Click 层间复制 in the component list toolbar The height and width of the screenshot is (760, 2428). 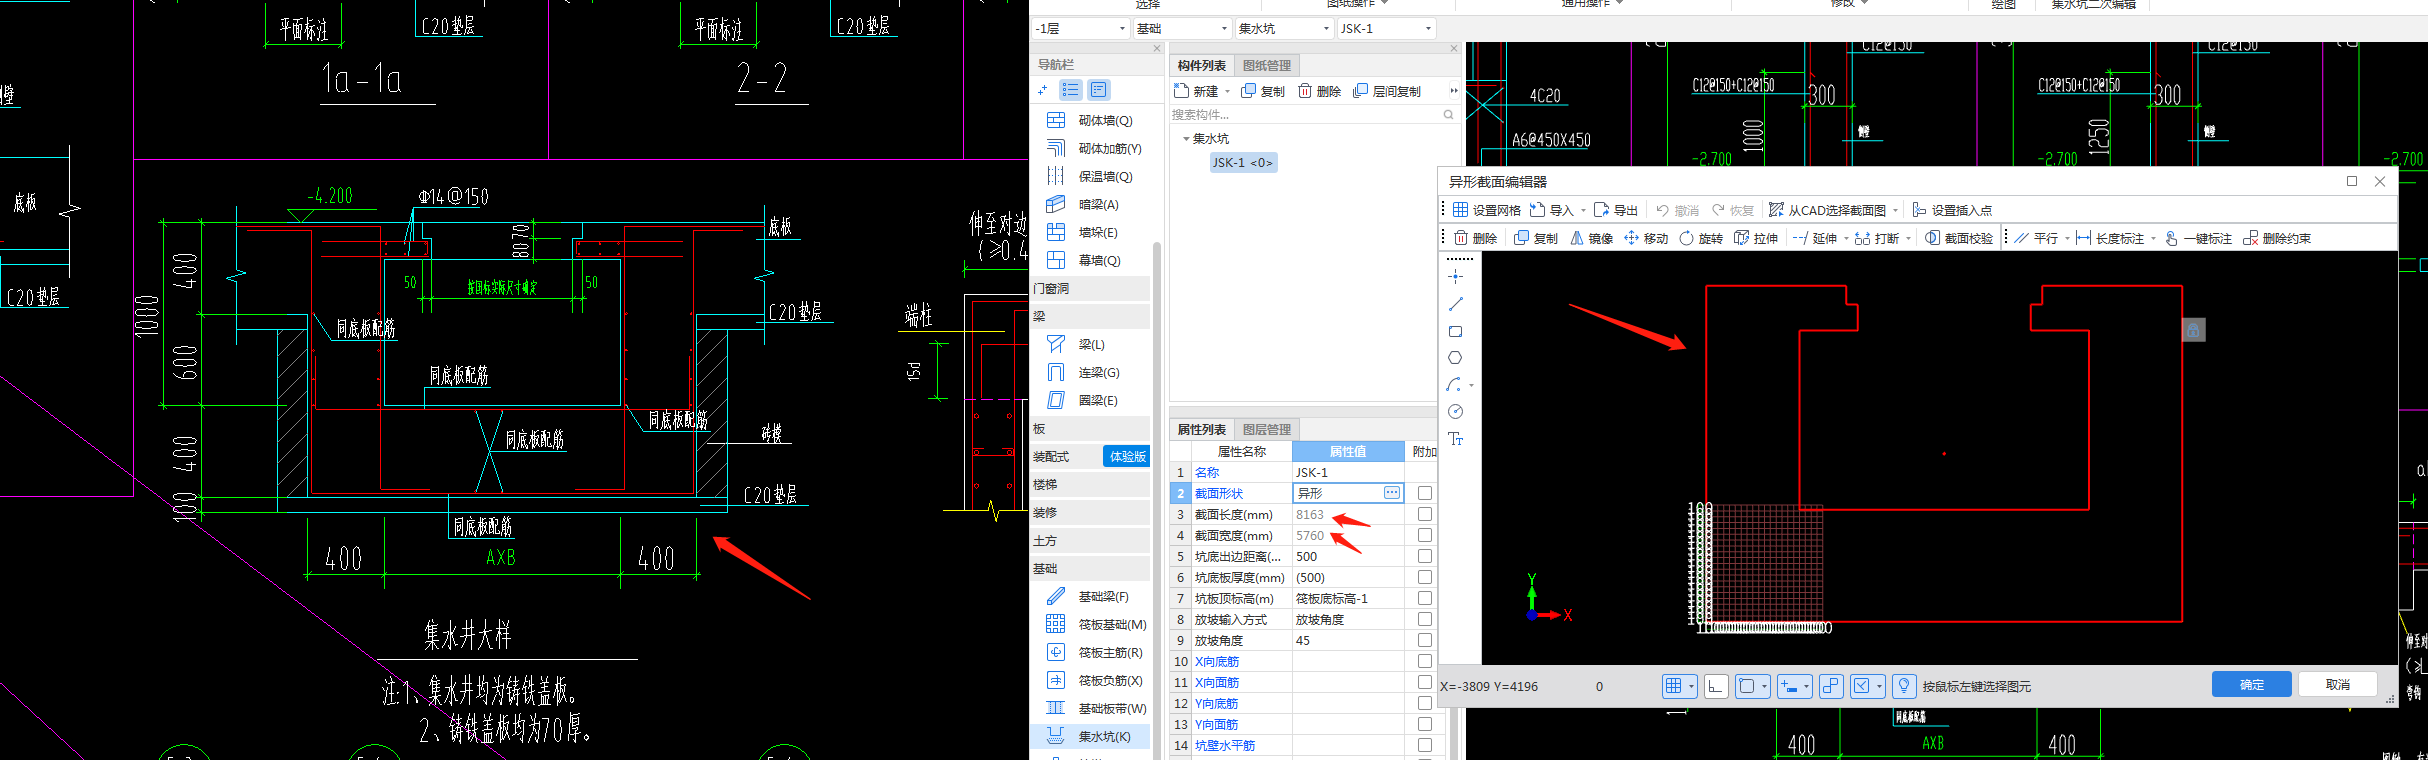(1387, 91)
